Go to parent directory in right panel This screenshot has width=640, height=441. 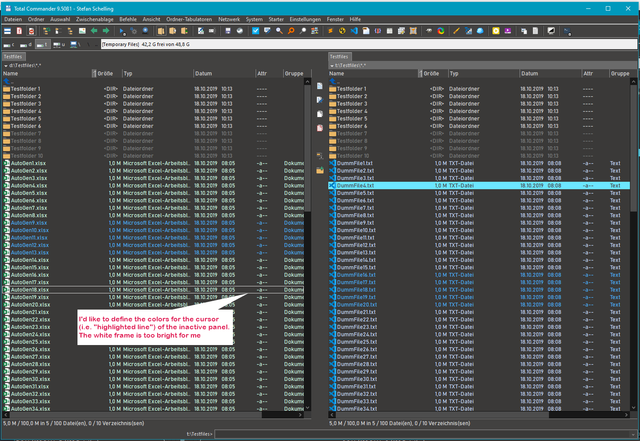pyautogui.click(x=479, y=82)
